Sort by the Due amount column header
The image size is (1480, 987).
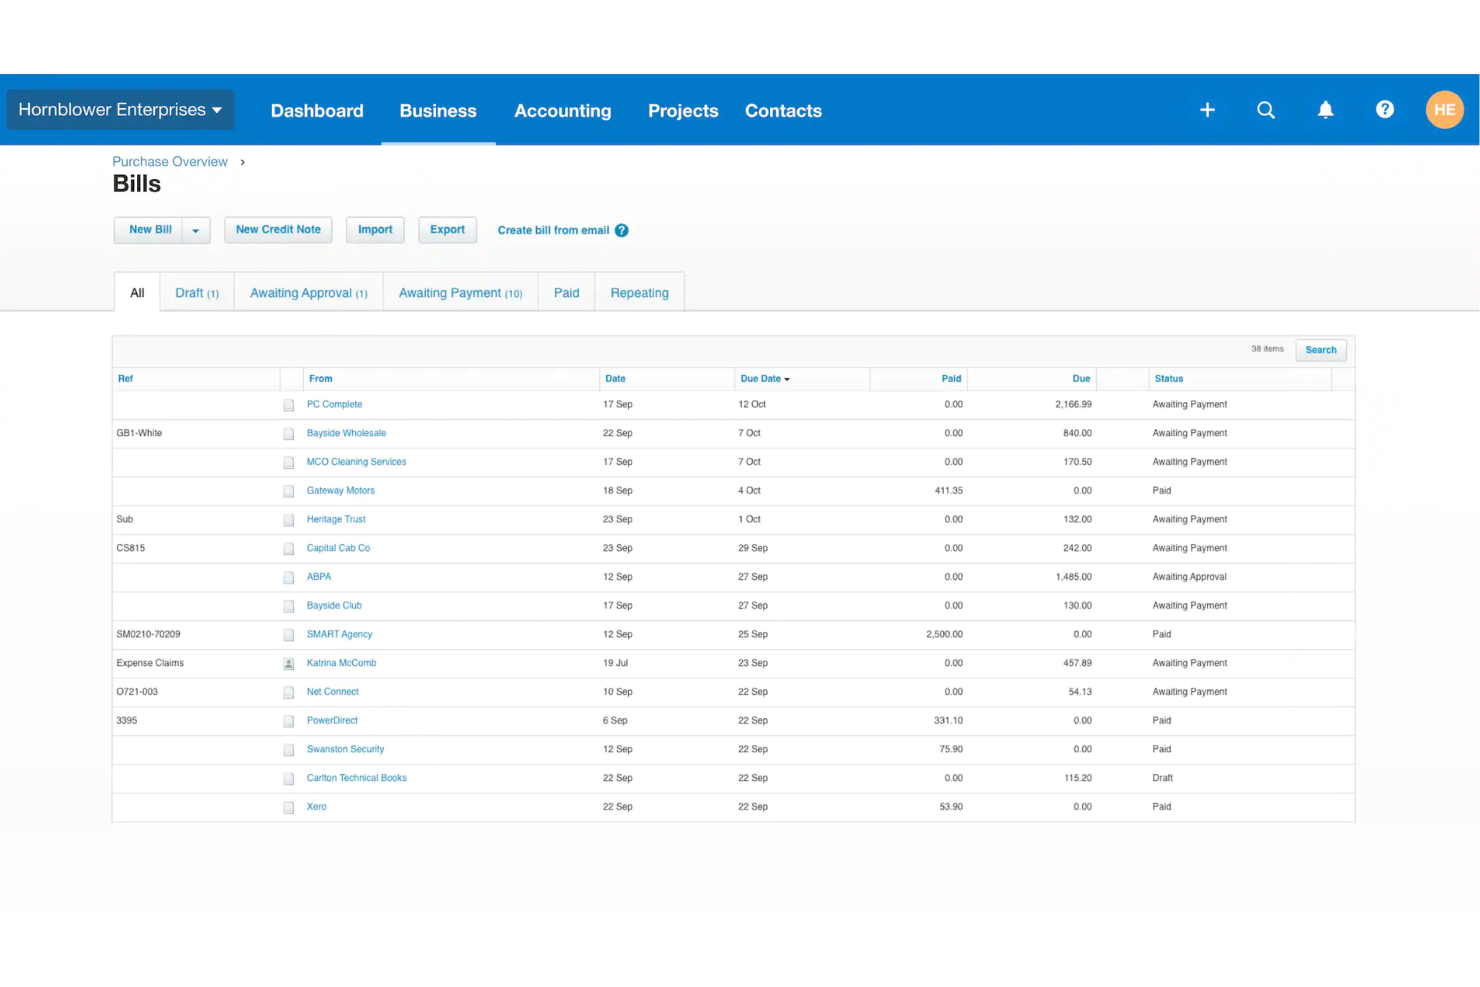pyautogui.click(x=1081, y=379)
